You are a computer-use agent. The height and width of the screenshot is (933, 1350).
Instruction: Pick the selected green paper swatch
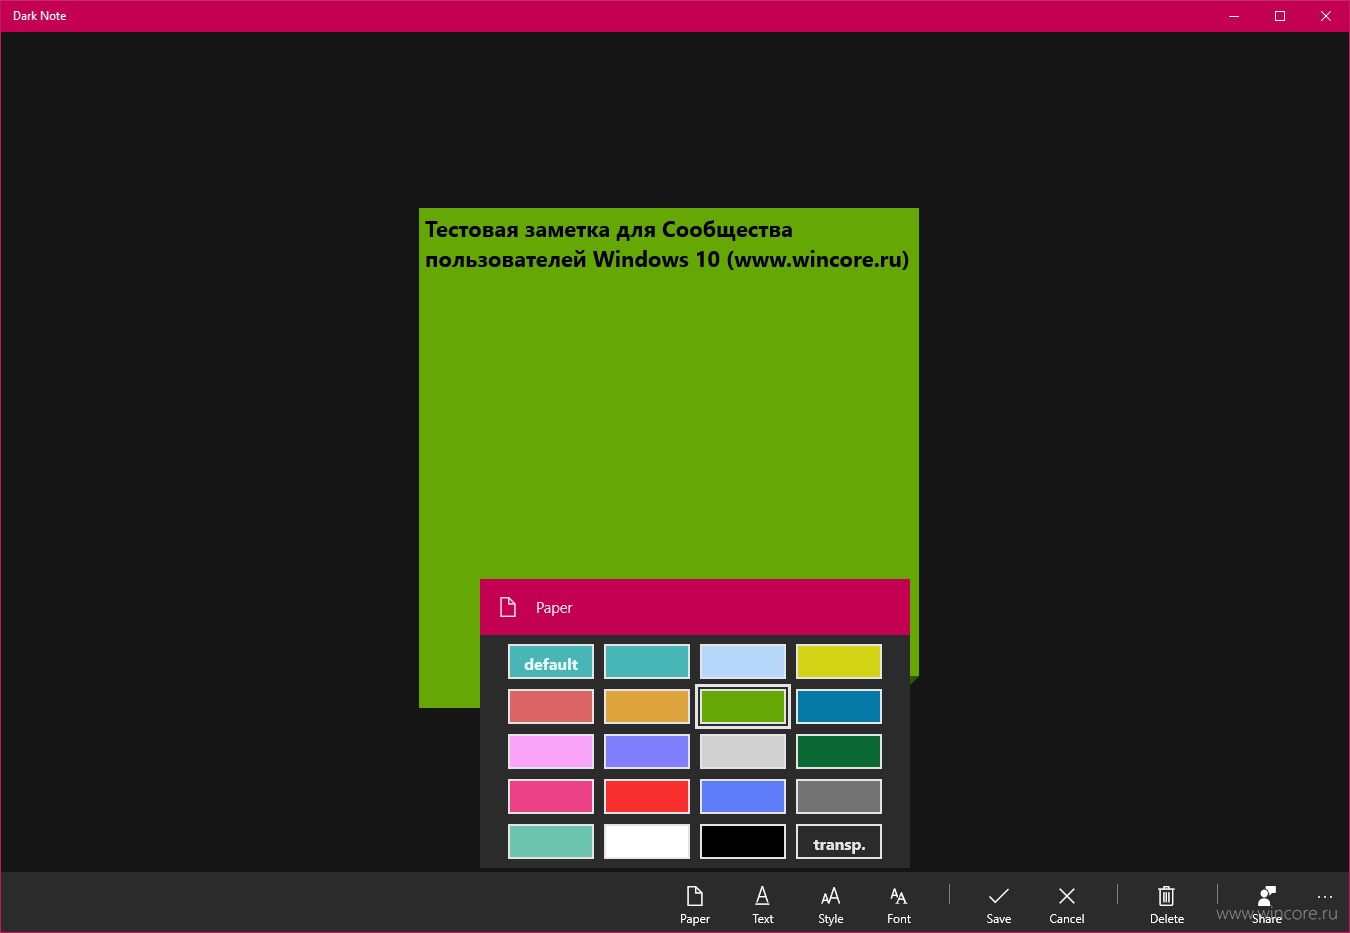(743, 707)
